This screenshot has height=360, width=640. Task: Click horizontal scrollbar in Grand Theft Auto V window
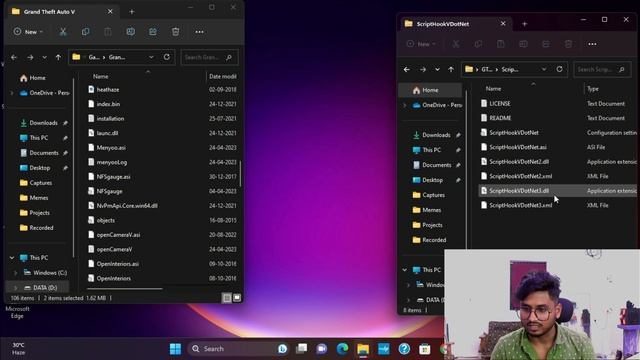click(124, 289)
